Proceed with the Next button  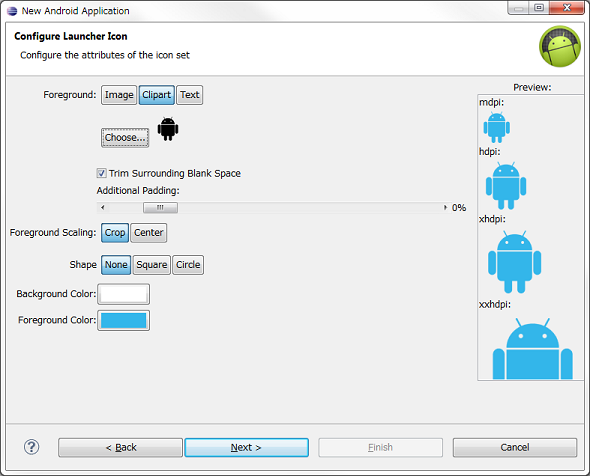pyautogui.click(x=246, y=447)
